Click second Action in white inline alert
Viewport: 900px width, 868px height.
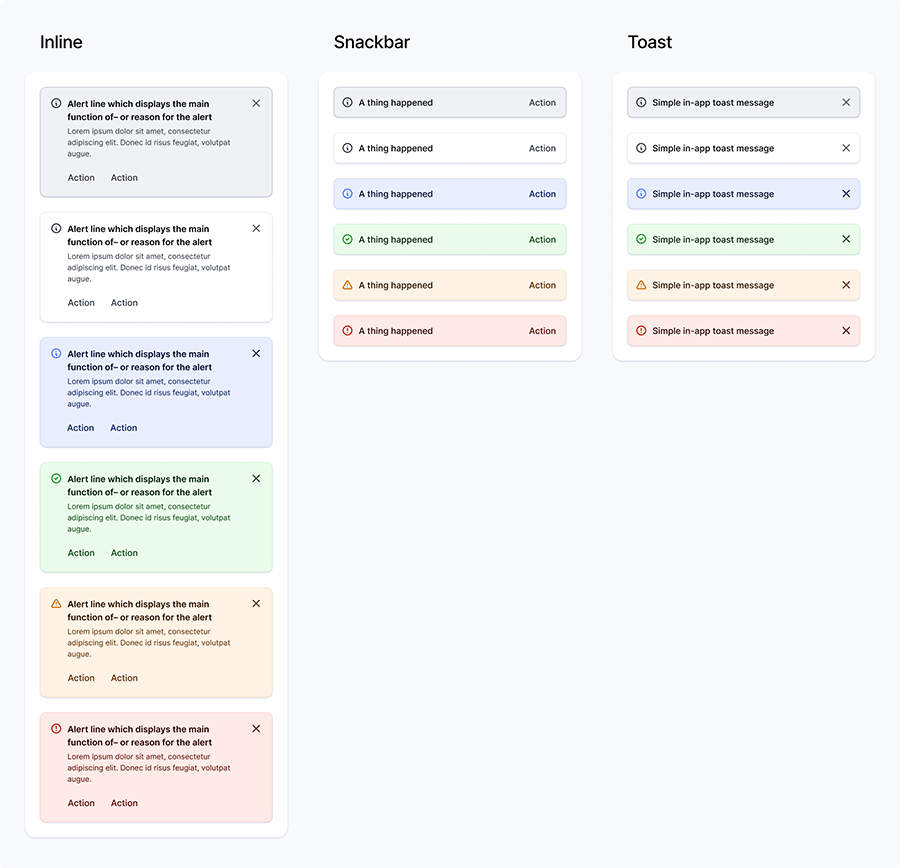tap(124, 303)
